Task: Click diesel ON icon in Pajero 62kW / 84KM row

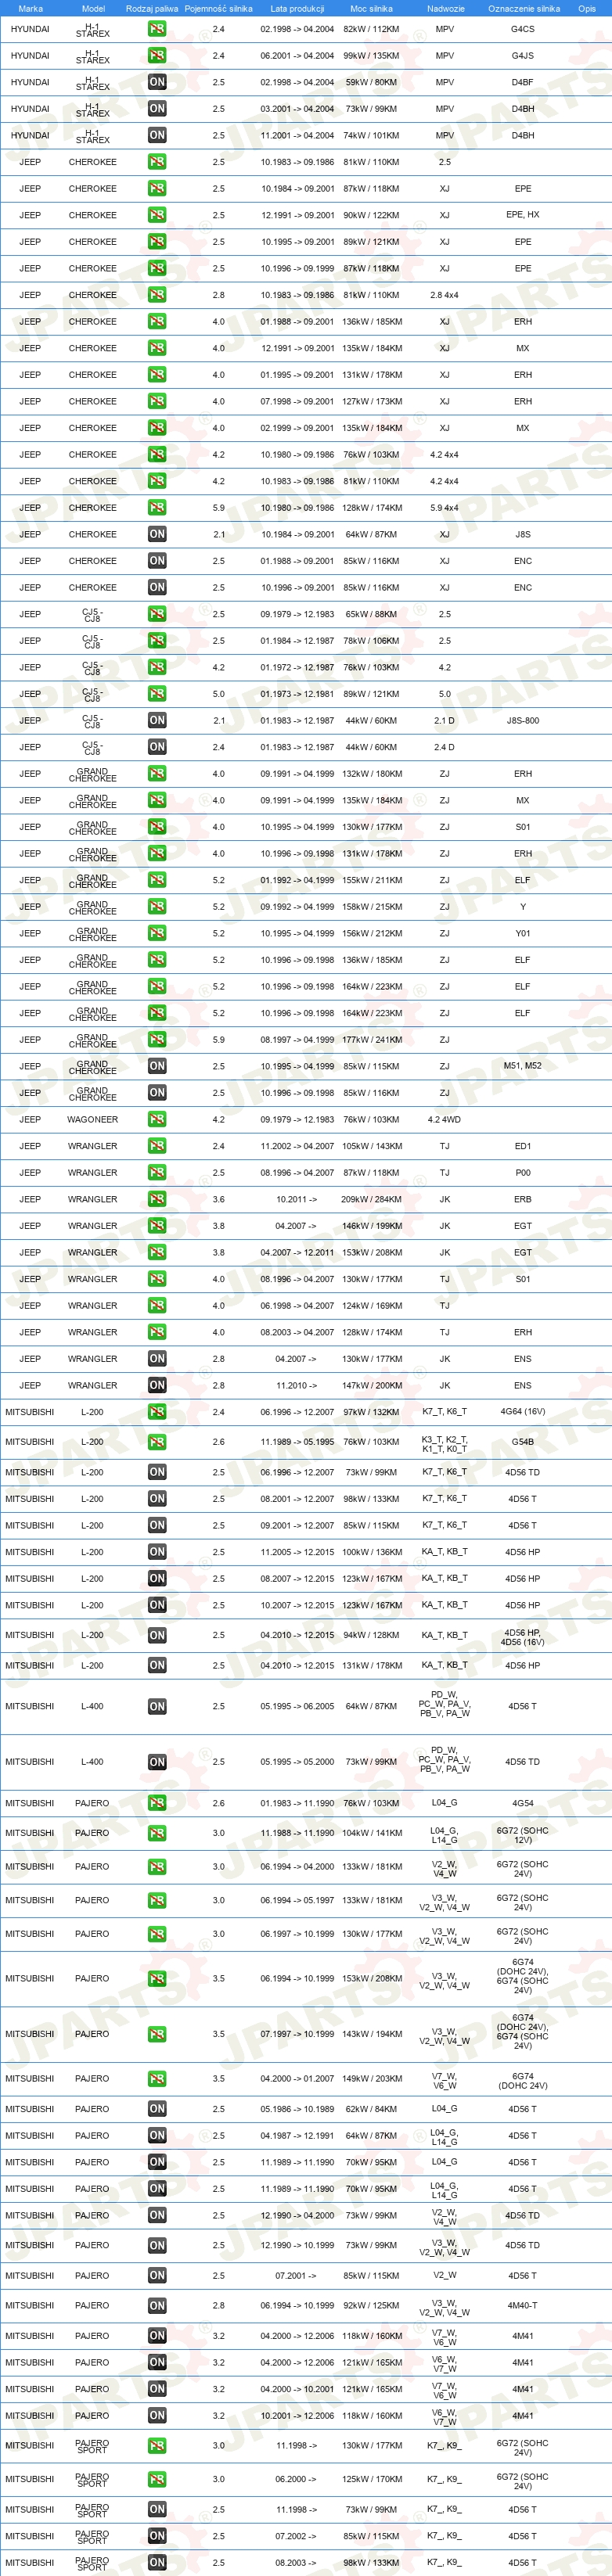Action: (157, 2109)
